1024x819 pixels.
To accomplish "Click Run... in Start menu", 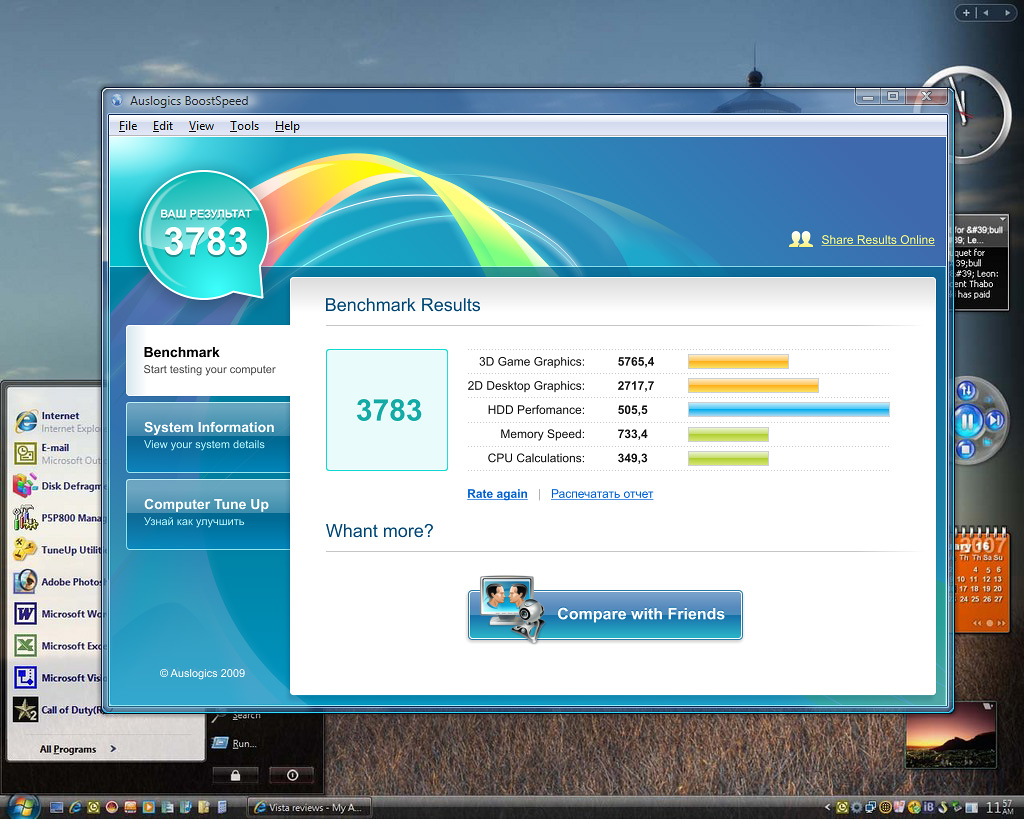I will [x=234, y=743].
